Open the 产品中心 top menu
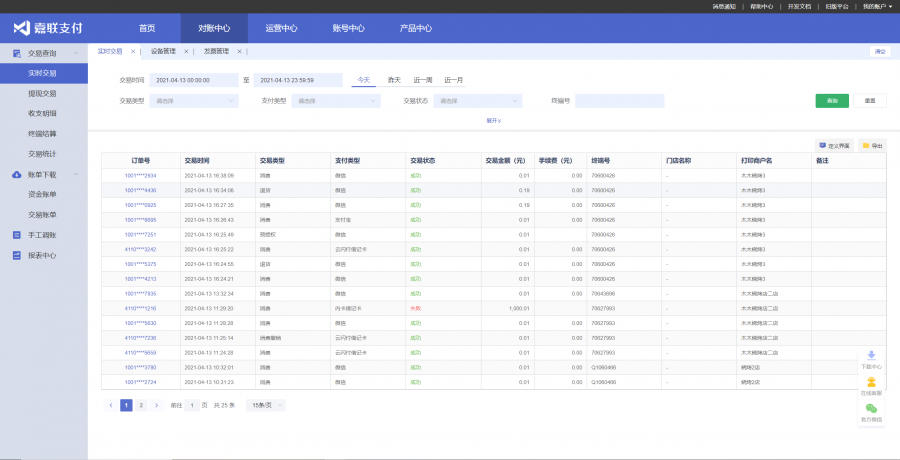 (416, 28)
